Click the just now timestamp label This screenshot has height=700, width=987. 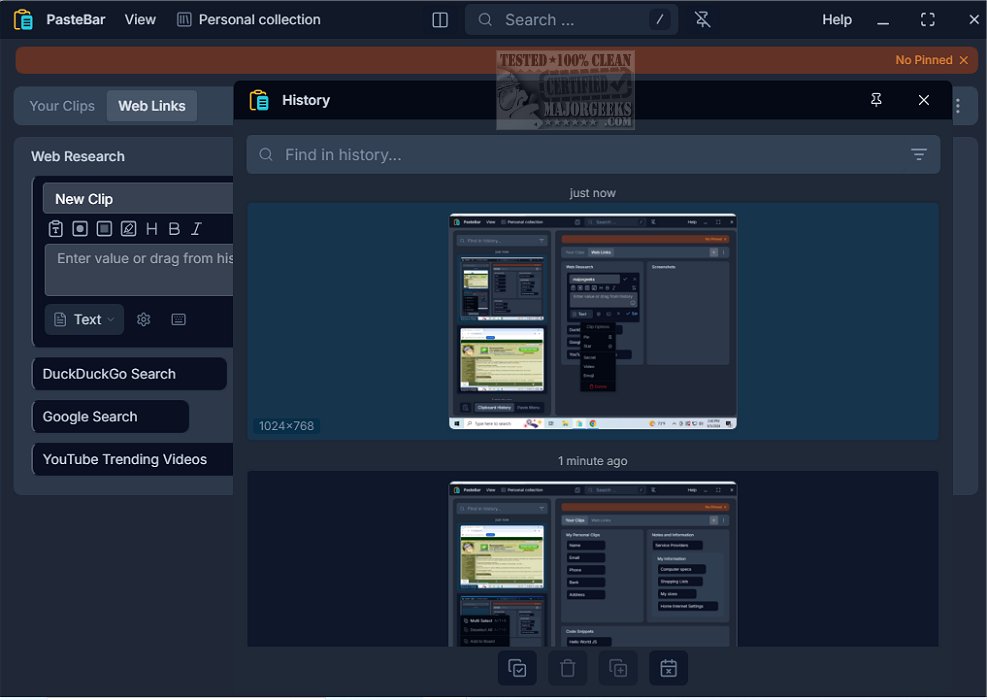[592, 193]
